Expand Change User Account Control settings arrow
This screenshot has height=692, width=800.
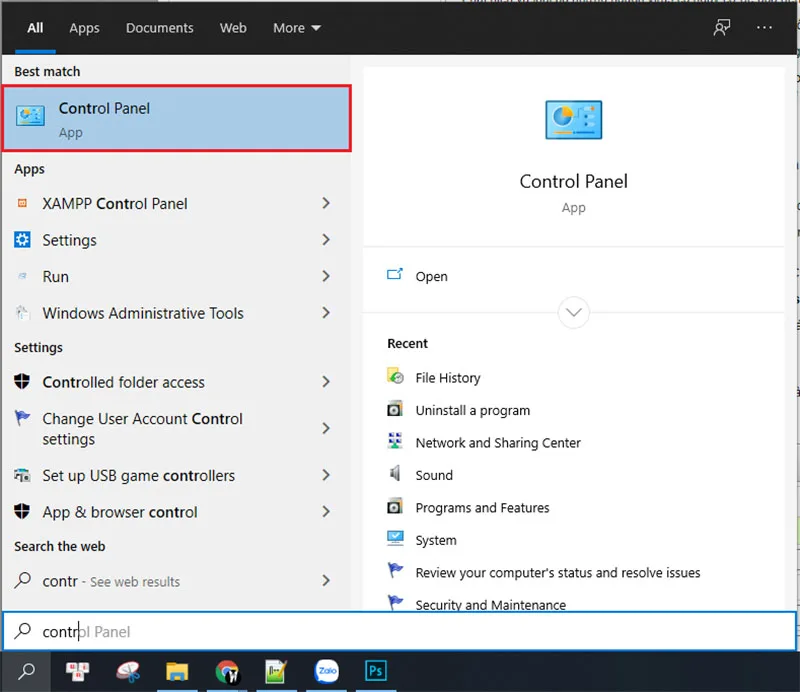click(326, 428)
